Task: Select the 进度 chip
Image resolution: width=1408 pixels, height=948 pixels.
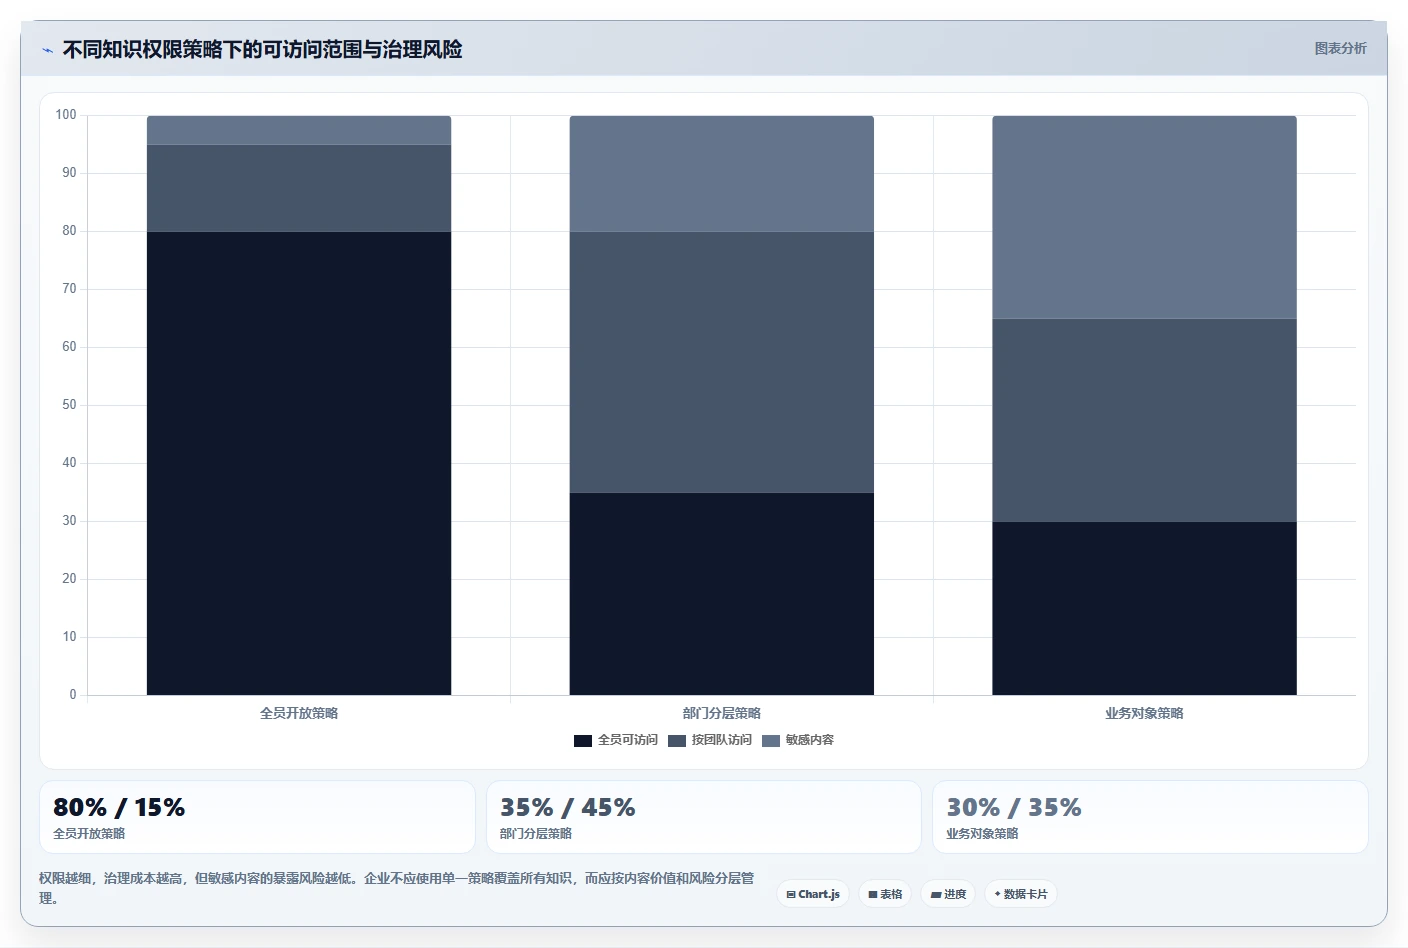Action: click(948, 894)
